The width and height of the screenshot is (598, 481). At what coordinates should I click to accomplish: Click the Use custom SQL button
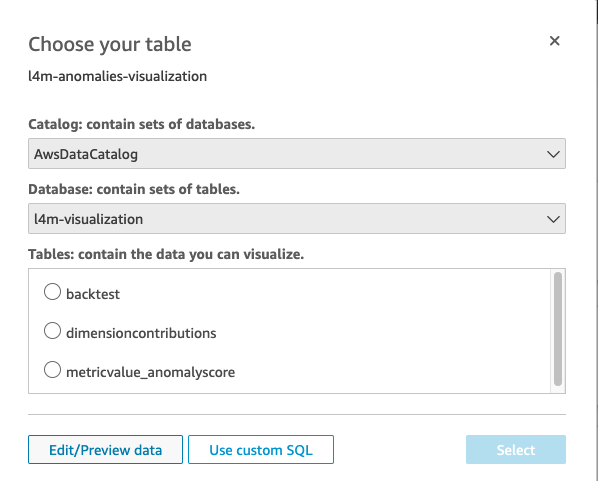261,450
